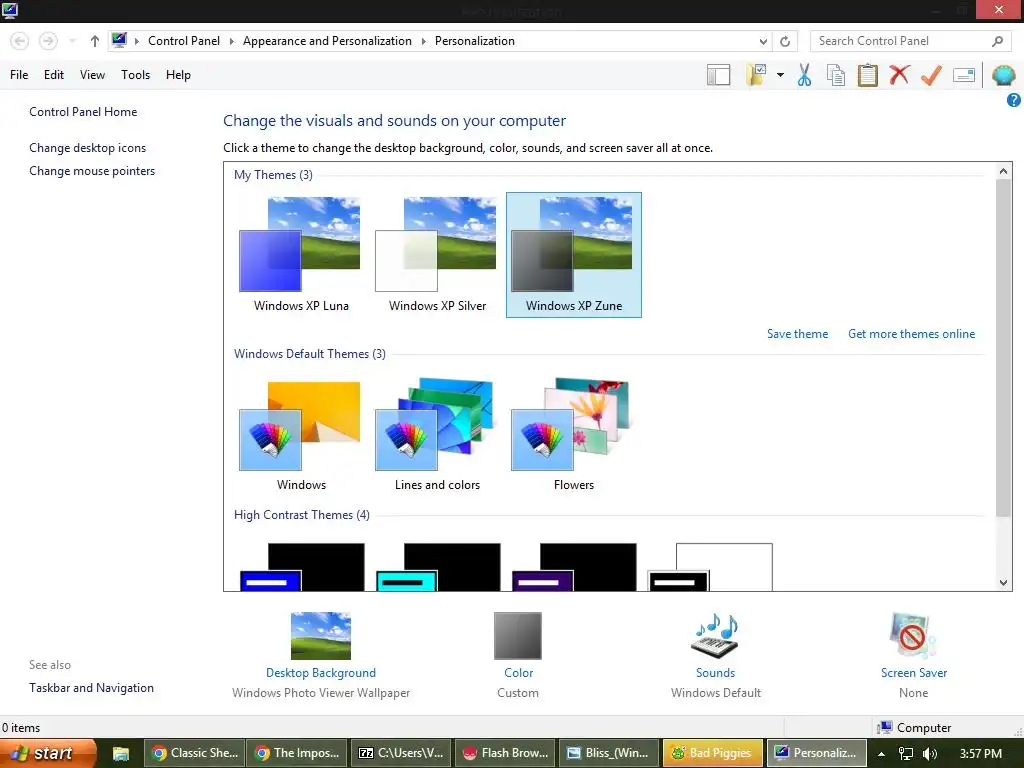Open the file explorer taskbar icon

[x=121, y=754]
